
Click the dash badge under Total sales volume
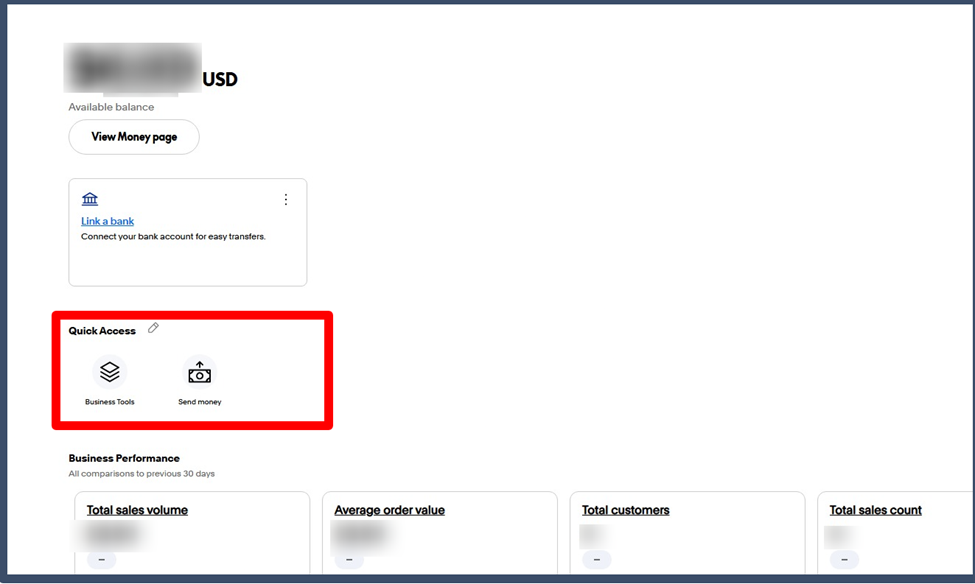click(x=101, y=560)
